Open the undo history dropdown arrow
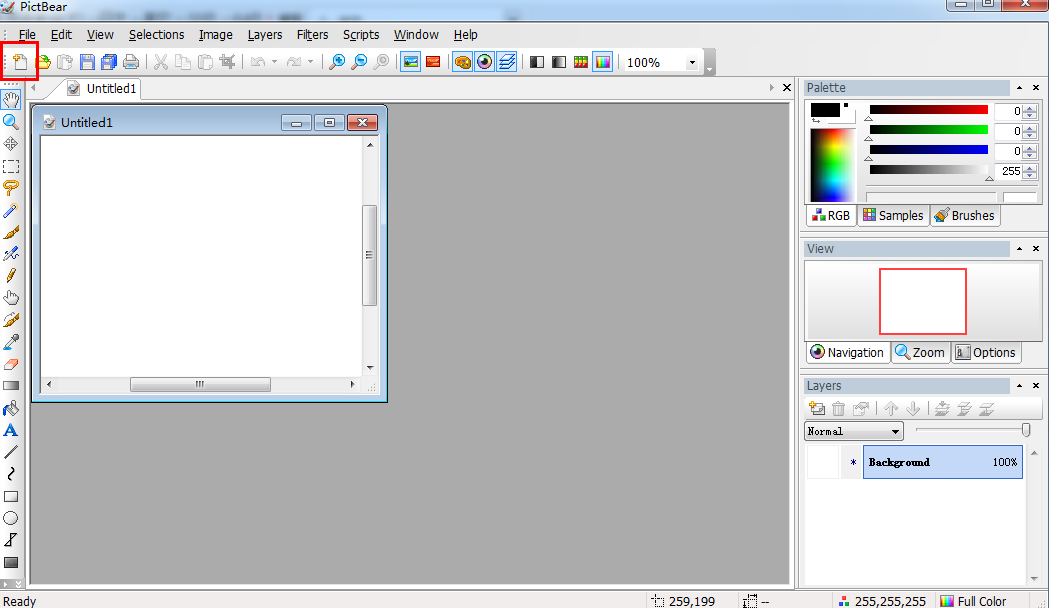Screen dimensions: 1049x608 coord(274,62)
